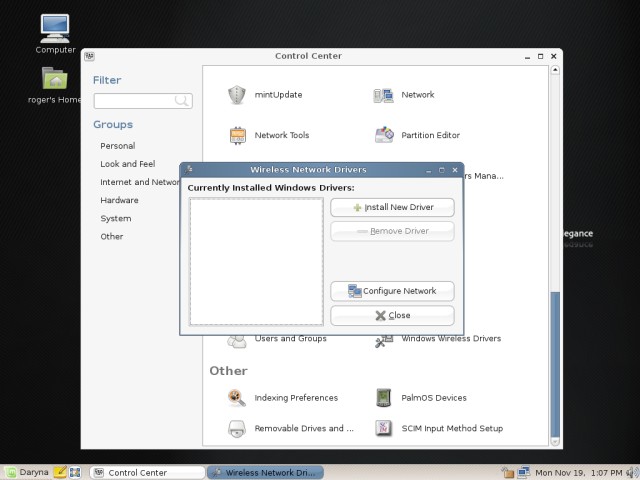Select the Hardware group

pyautogui.click(x=119, y=200)
